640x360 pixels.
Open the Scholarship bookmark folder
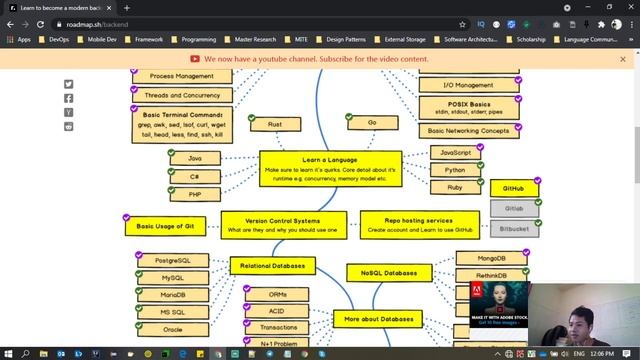pyautogui.click(x=526, y=40)
